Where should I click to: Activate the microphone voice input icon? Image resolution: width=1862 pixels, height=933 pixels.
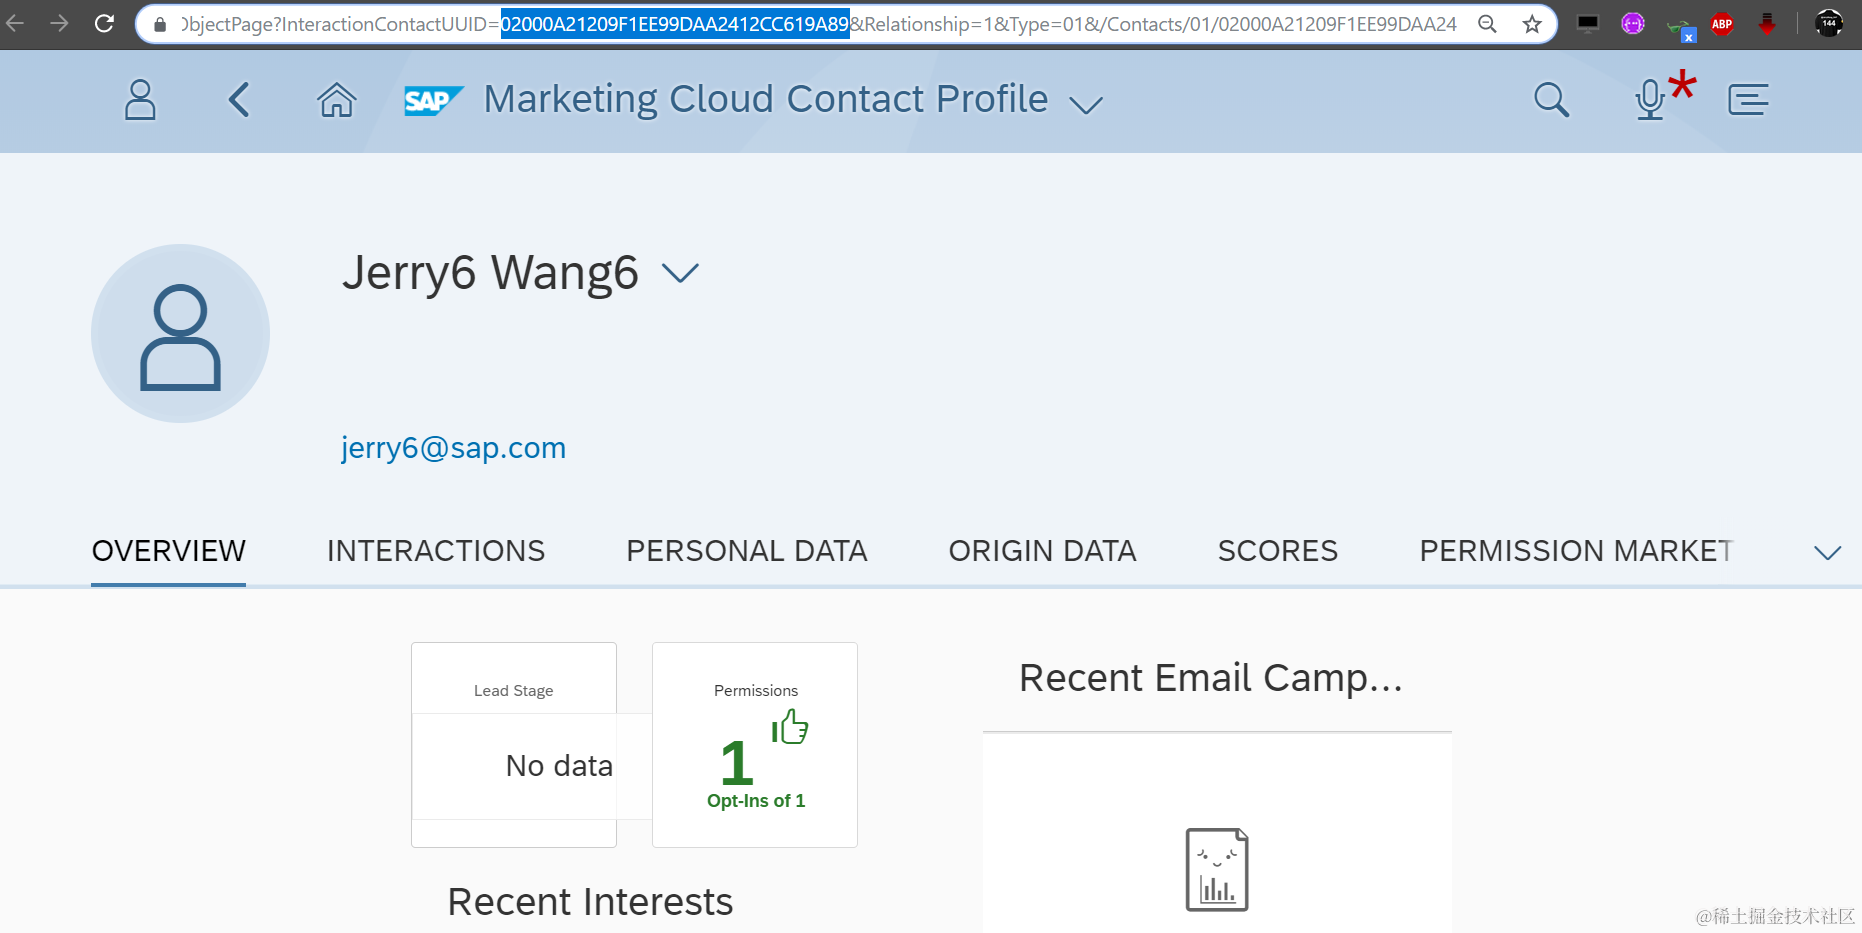point(1651,100)
